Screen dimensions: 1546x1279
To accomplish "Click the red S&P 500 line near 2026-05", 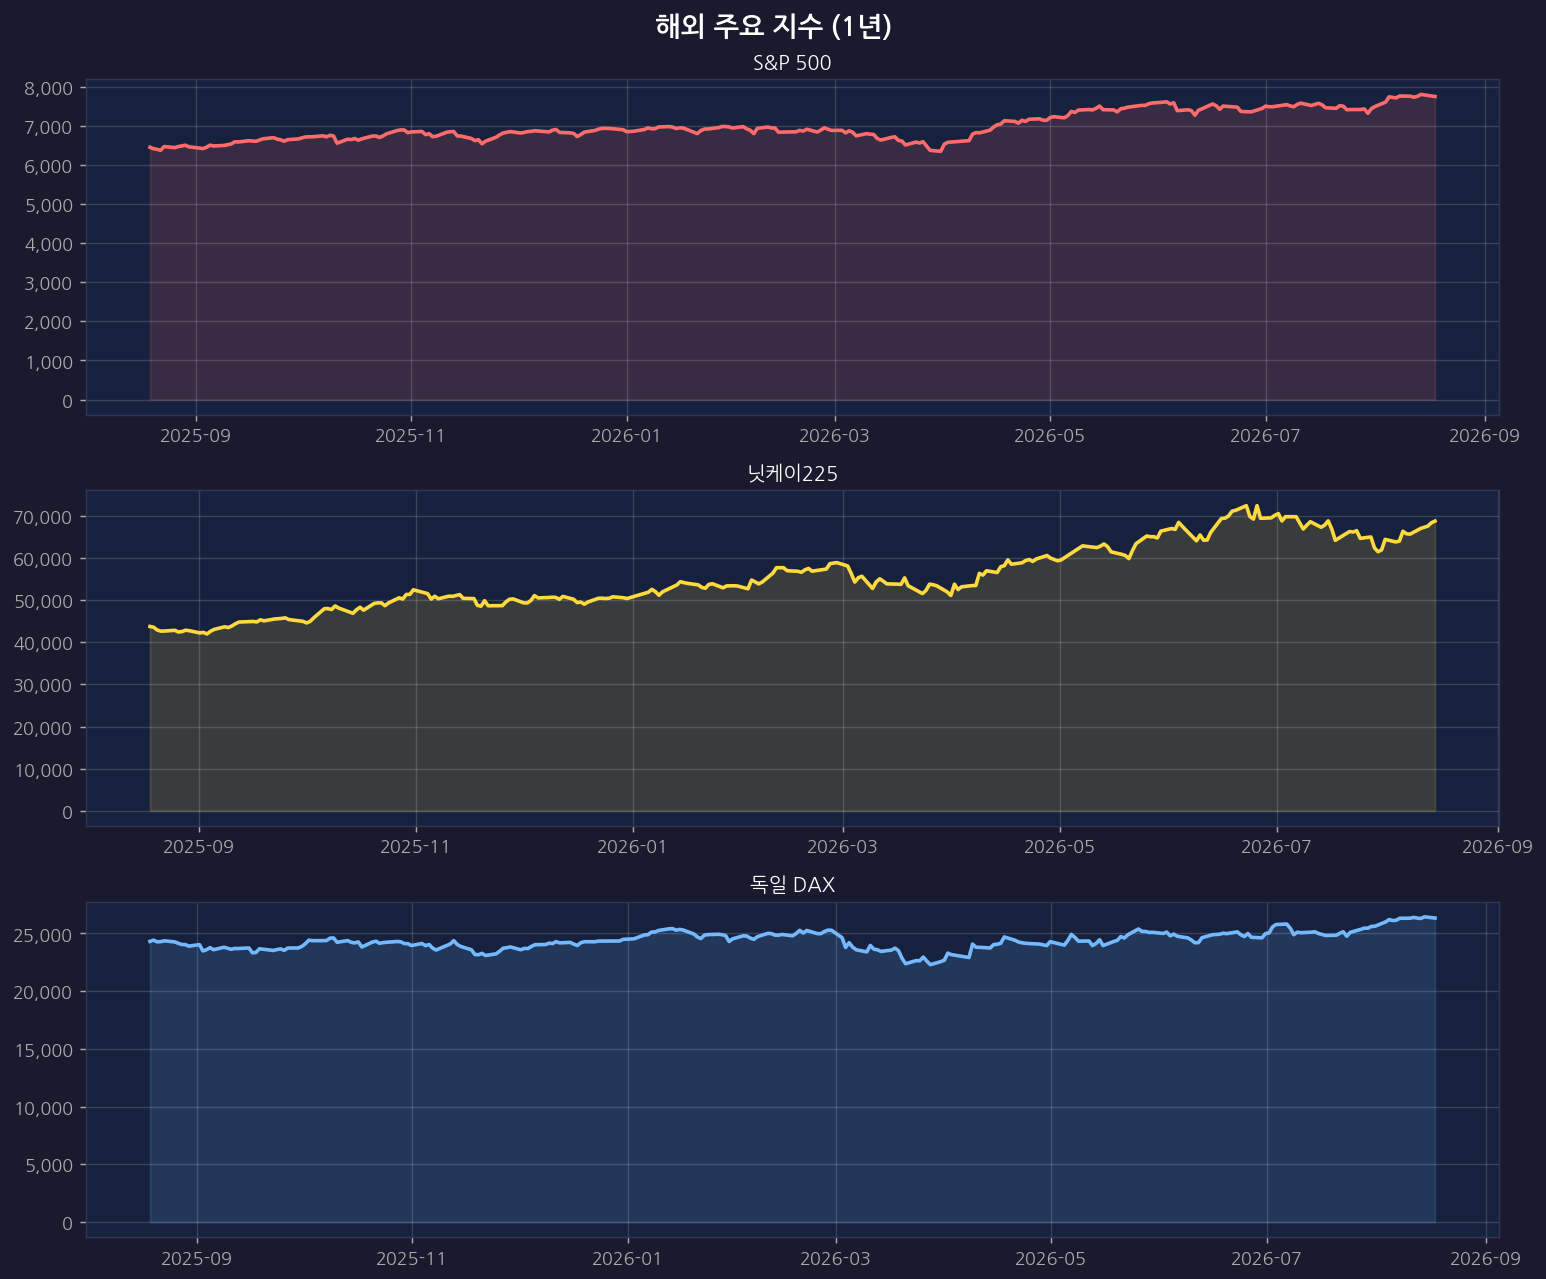I will tap(1050, 117).
